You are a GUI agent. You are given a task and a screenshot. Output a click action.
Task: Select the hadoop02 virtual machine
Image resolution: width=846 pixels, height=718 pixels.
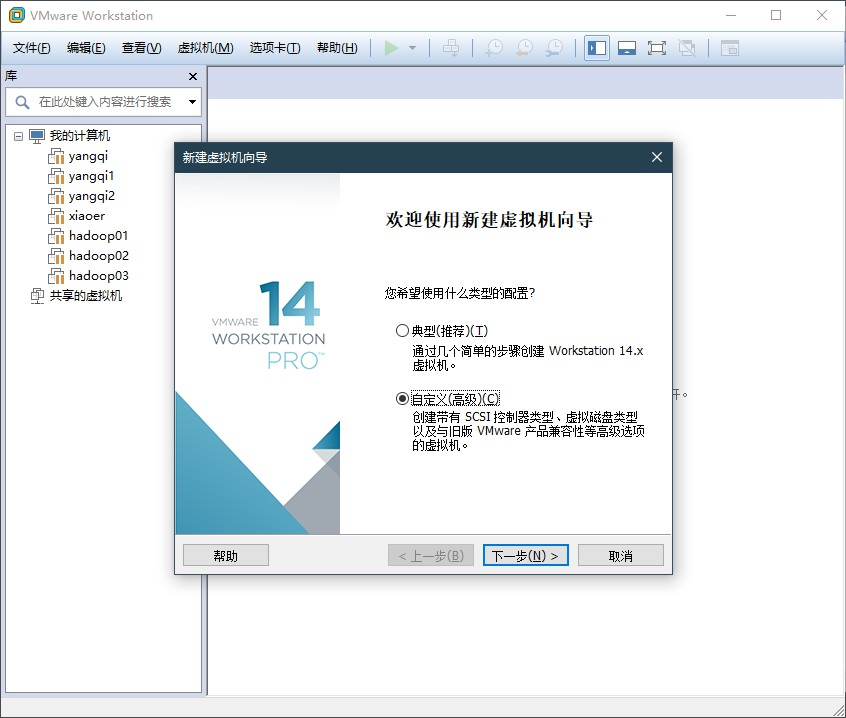point(99,256)
